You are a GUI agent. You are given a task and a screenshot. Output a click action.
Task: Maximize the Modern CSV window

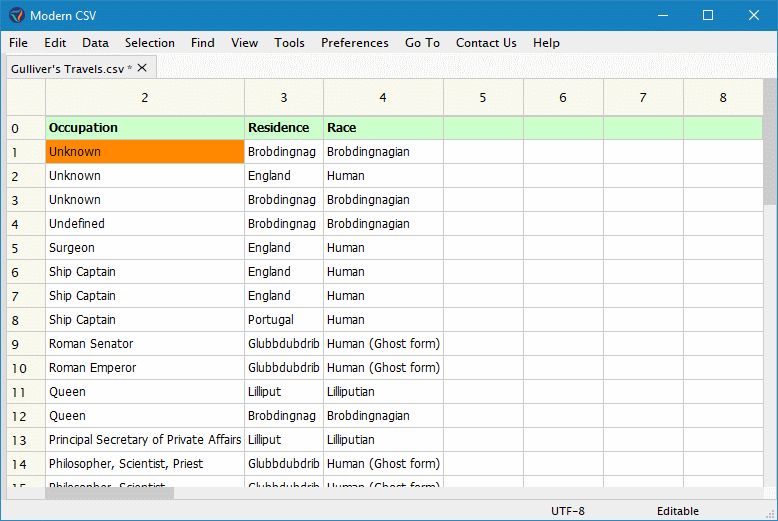click(x=708, y=15)
